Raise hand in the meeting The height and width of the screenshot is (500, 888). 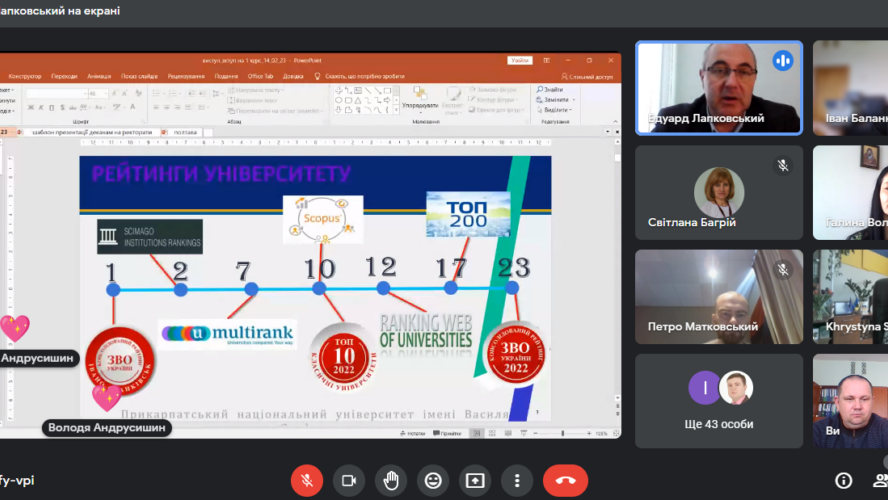(x=391, y=480)
